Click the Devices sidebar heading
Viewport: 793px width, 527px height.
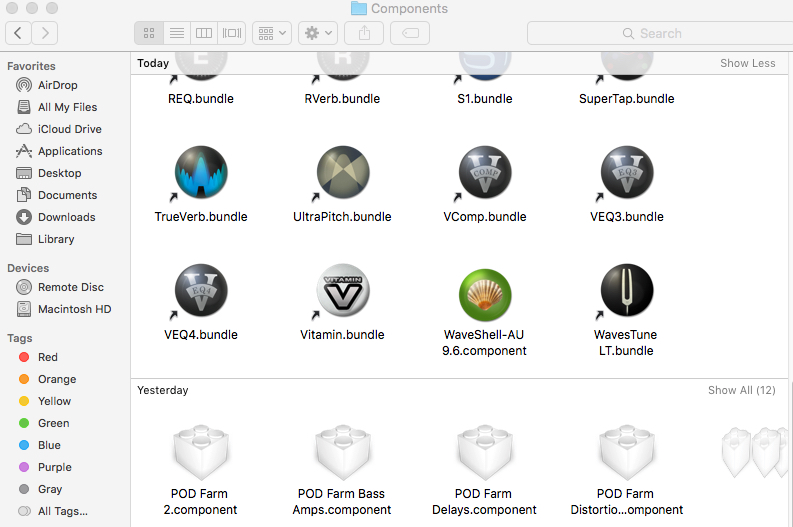pyautogui.click(x=28, y=268)
